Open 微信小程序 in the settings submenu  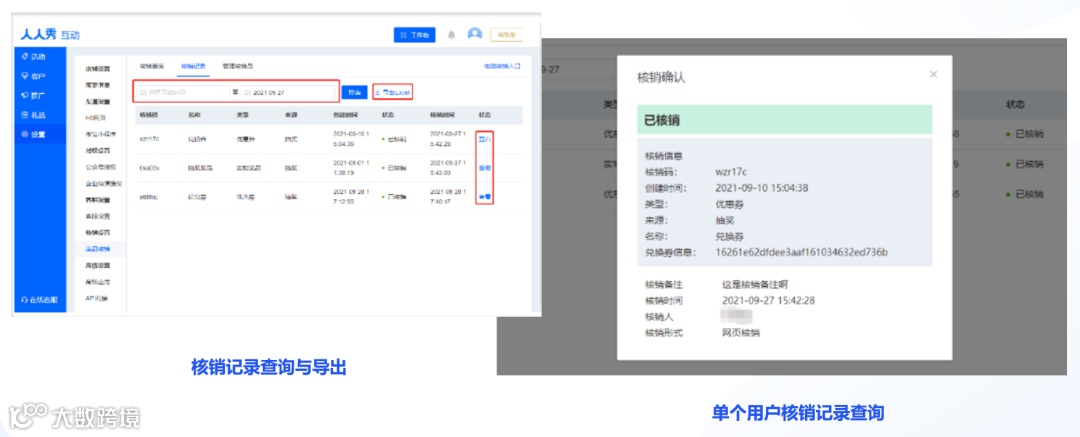coord(101,134)
